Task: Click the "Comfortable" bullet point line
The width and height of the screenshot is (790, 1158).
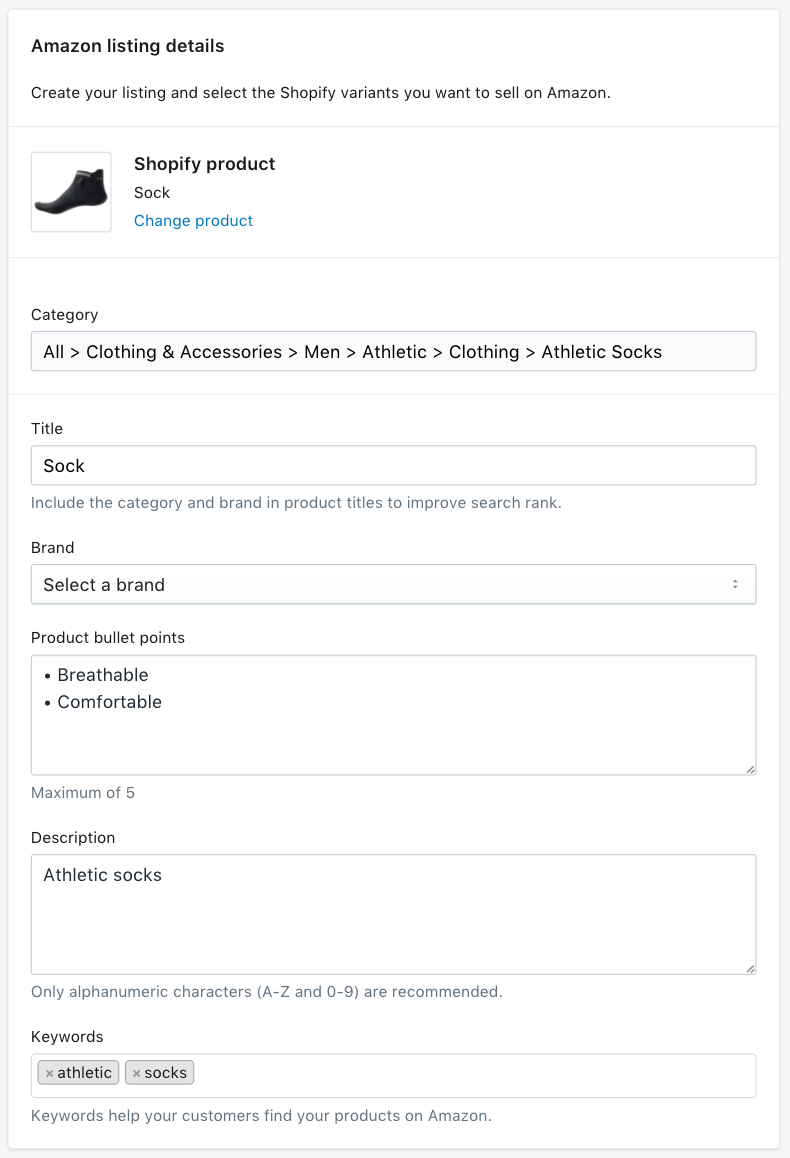Action: coord(109,702)
